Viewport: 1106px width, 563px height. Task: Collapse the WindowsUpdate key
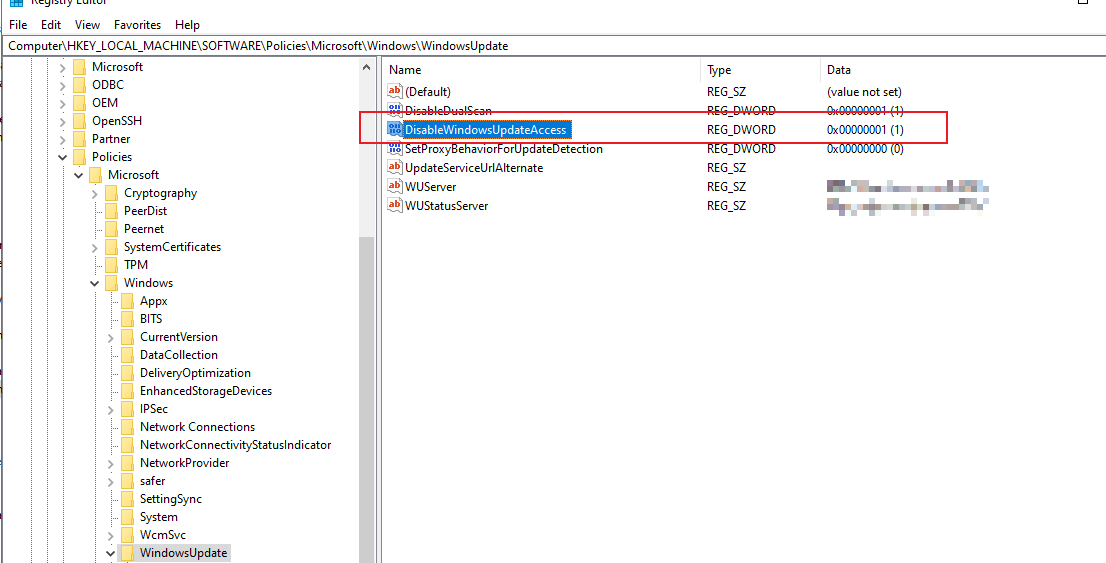111,553
